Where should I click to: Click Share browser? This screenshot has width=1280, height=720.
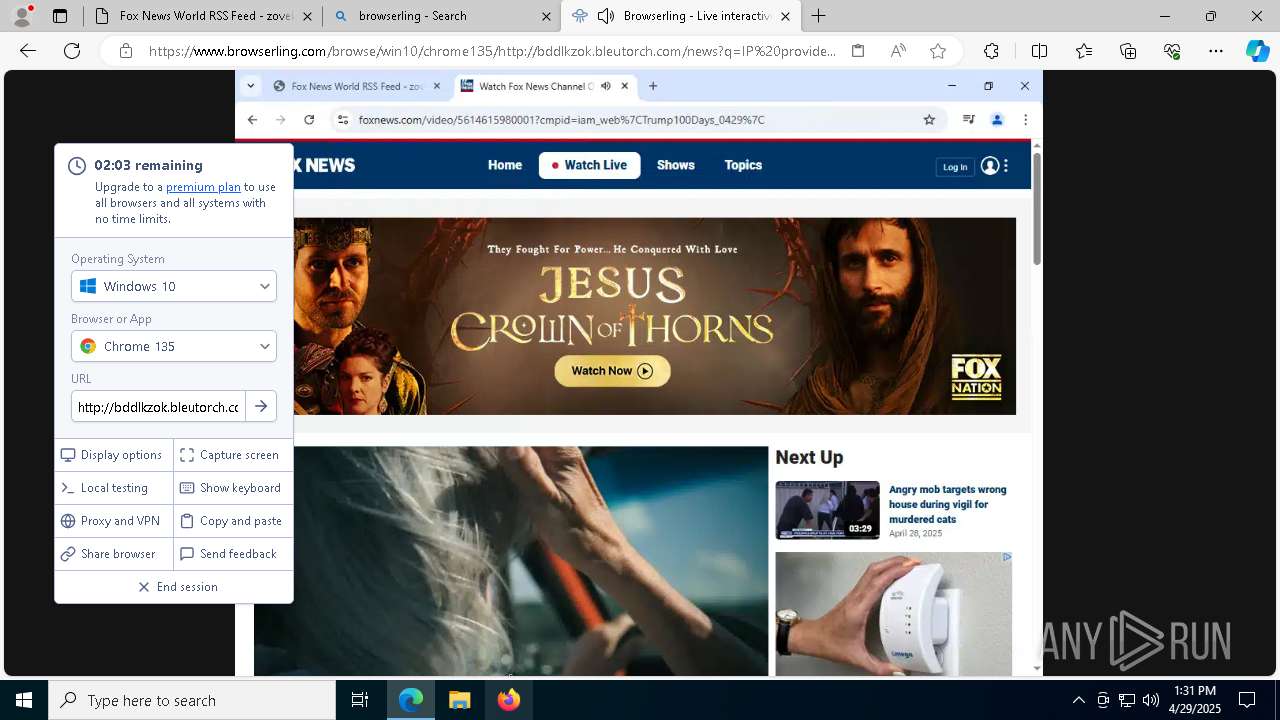tap(114, 554)
